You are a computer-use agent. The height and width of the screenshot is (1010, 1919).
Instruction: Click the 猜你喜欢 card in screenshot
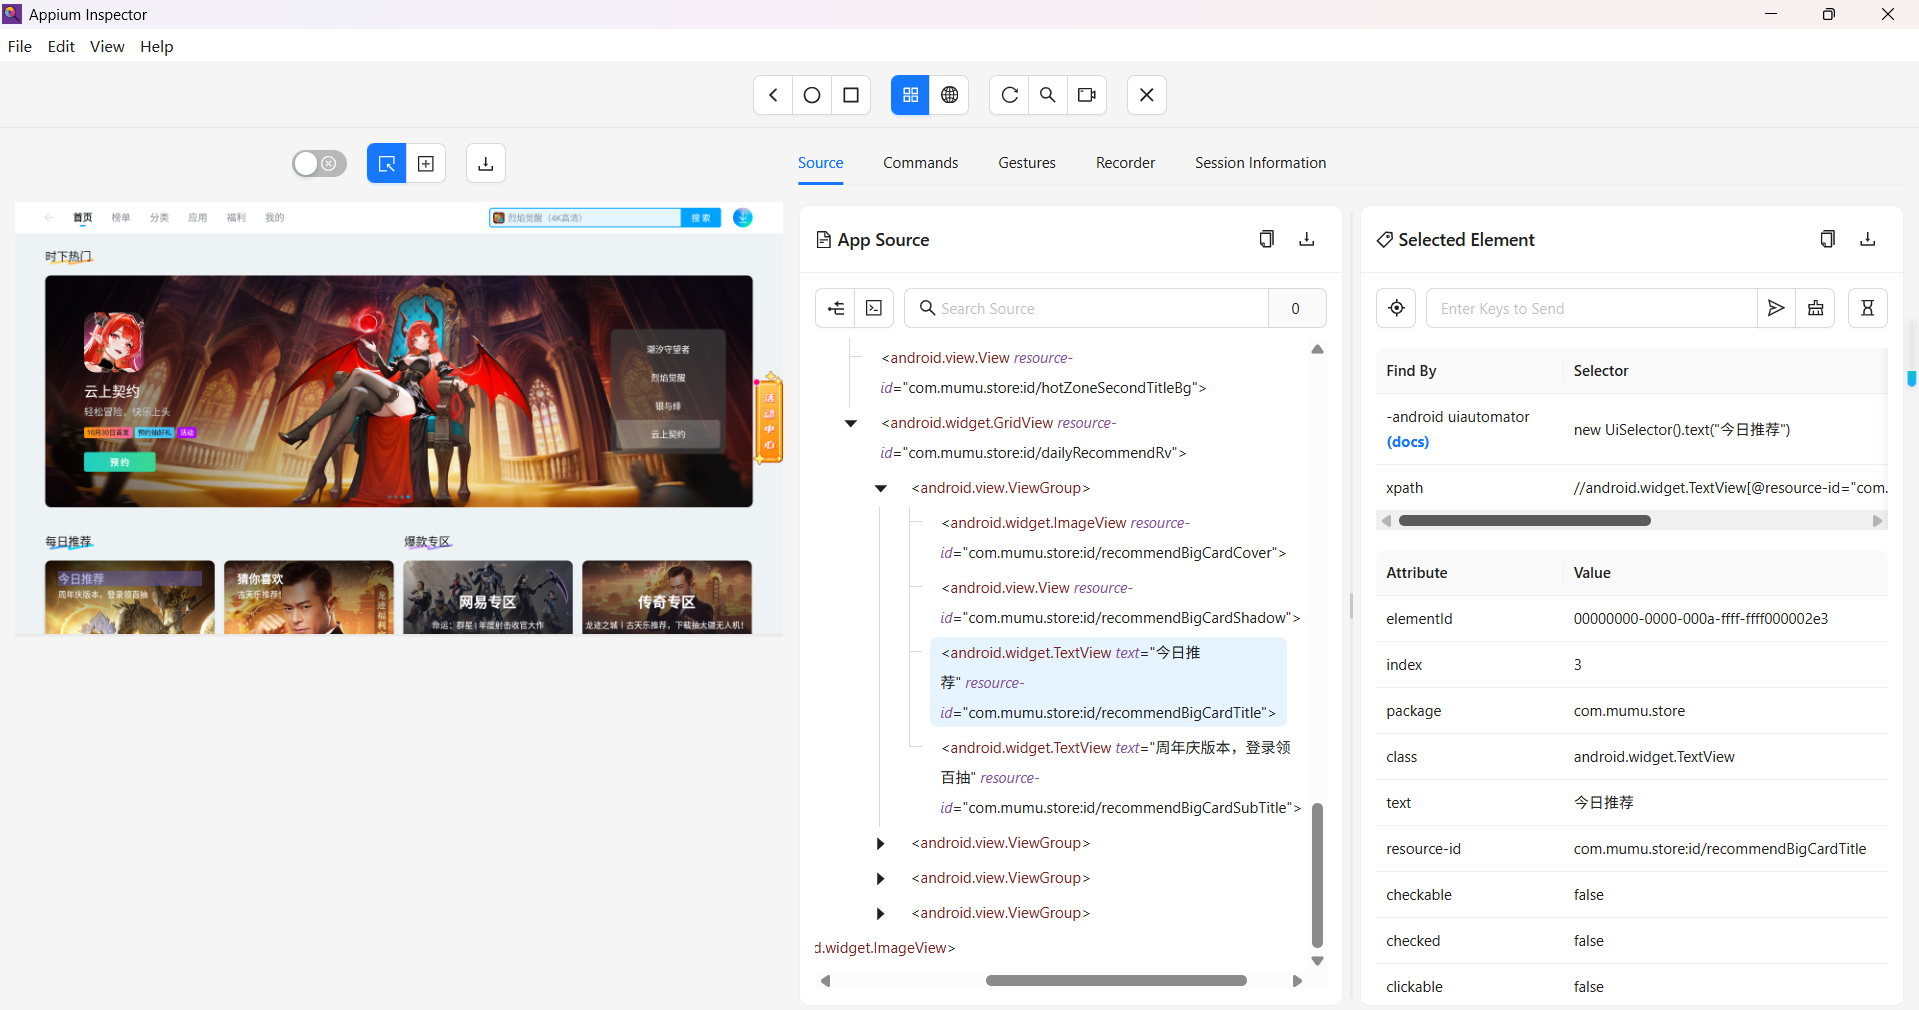308,597
